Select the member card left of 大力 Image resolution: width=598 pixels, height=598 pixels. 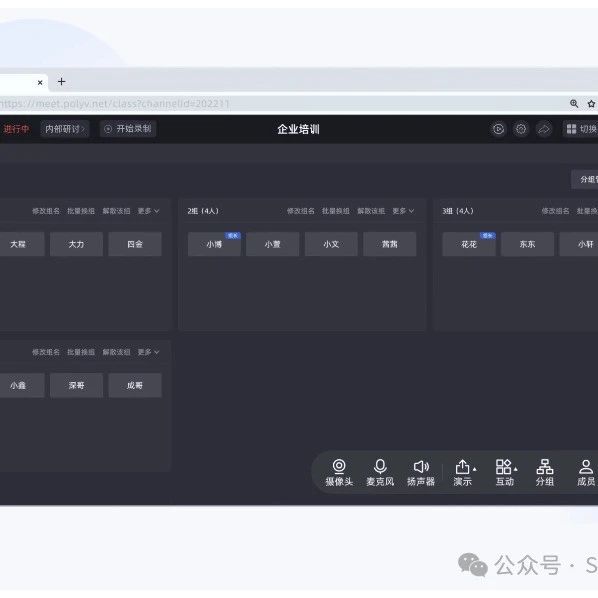22,244
